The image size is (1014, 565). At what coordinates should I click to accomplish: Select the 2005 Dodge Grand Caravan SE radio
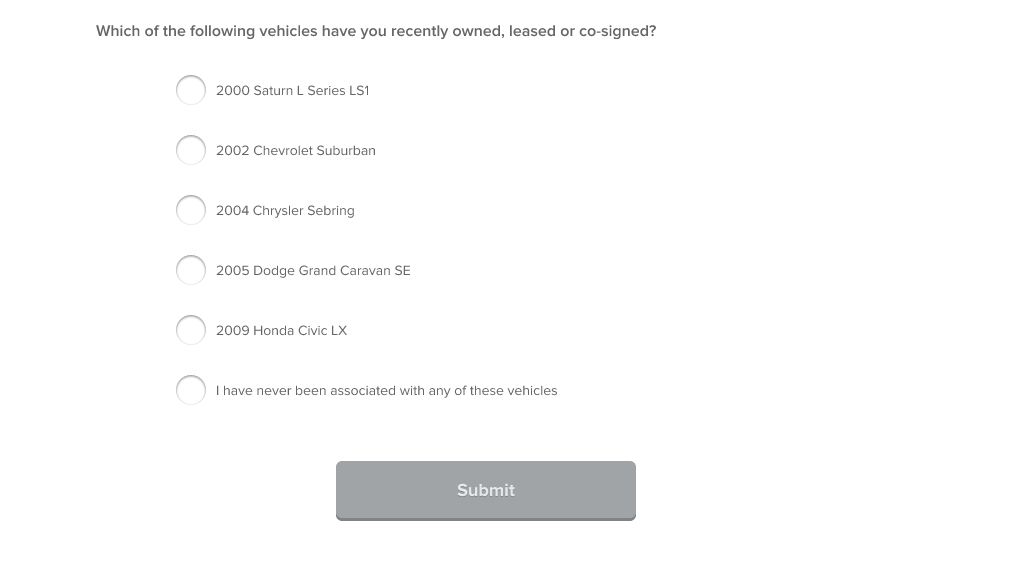pos(191,270)
